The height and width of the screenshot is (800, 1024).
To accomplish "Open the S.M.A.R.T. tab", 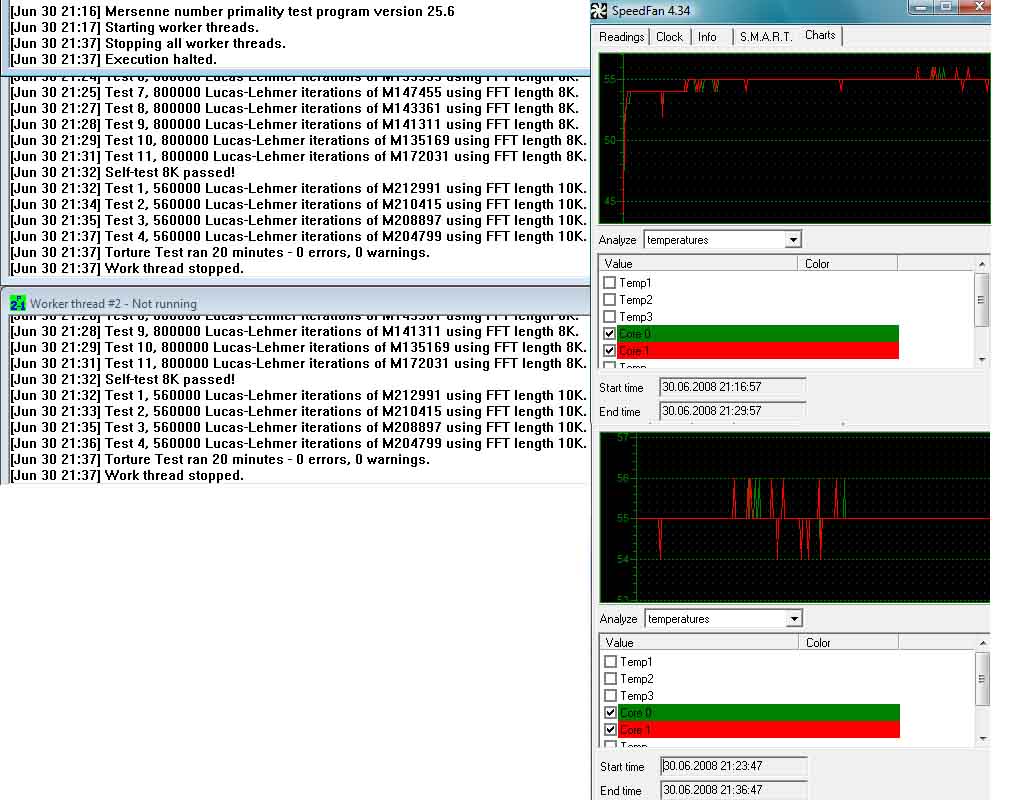I will pyautogui.click(x=765, y=37).
